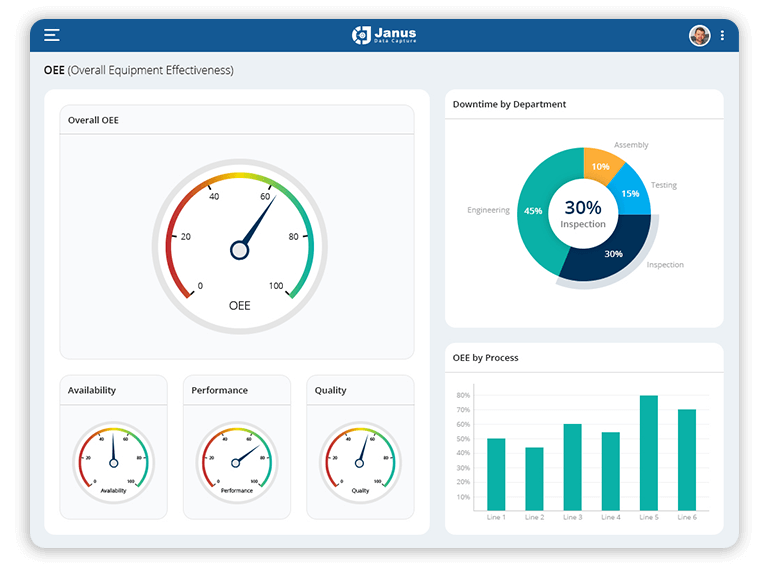The width and height of the screenshot is (768, 566).
Task: Click the OEE by Process panel title
Action: click(x=485, y=358)
